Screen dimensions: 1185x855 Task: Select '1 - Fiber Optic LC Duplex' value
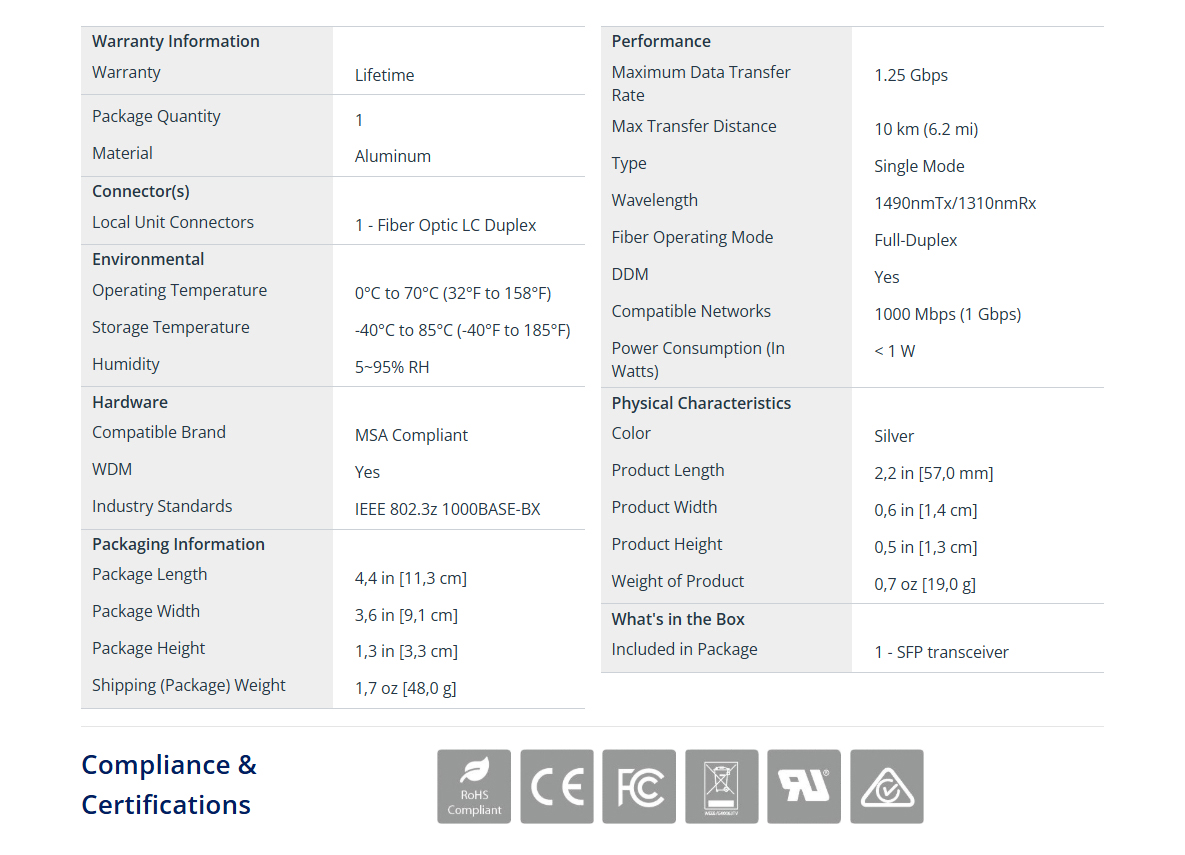point(445,225)
